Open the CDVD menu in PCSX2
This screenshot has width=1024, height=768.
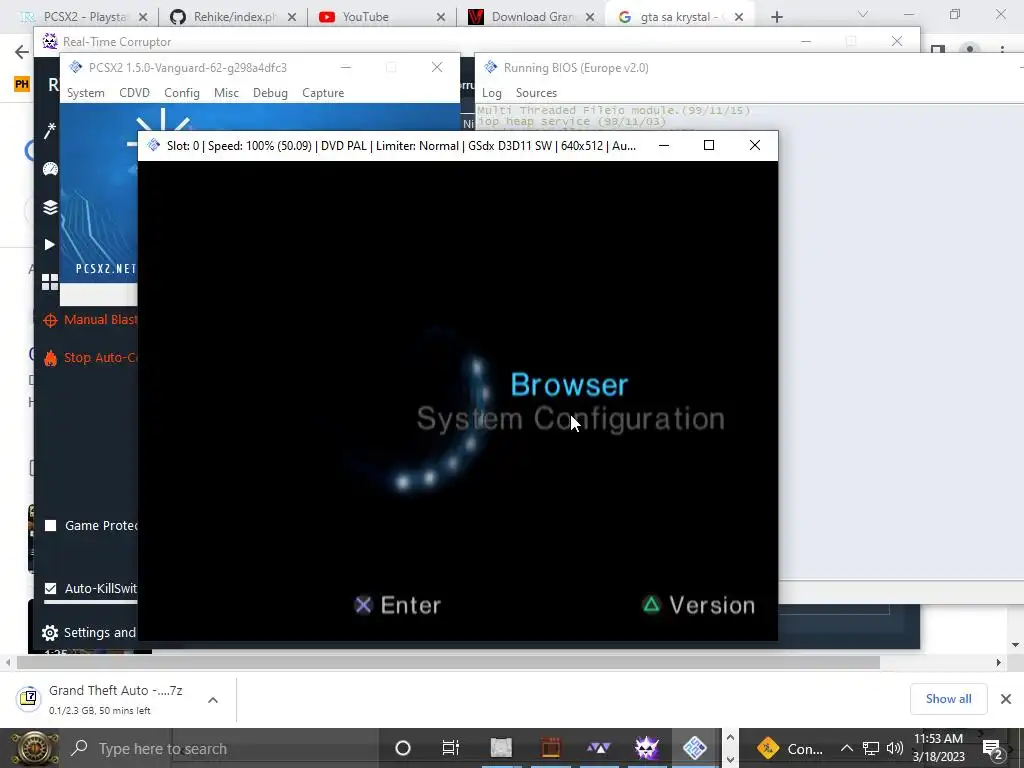click(135, 93)
